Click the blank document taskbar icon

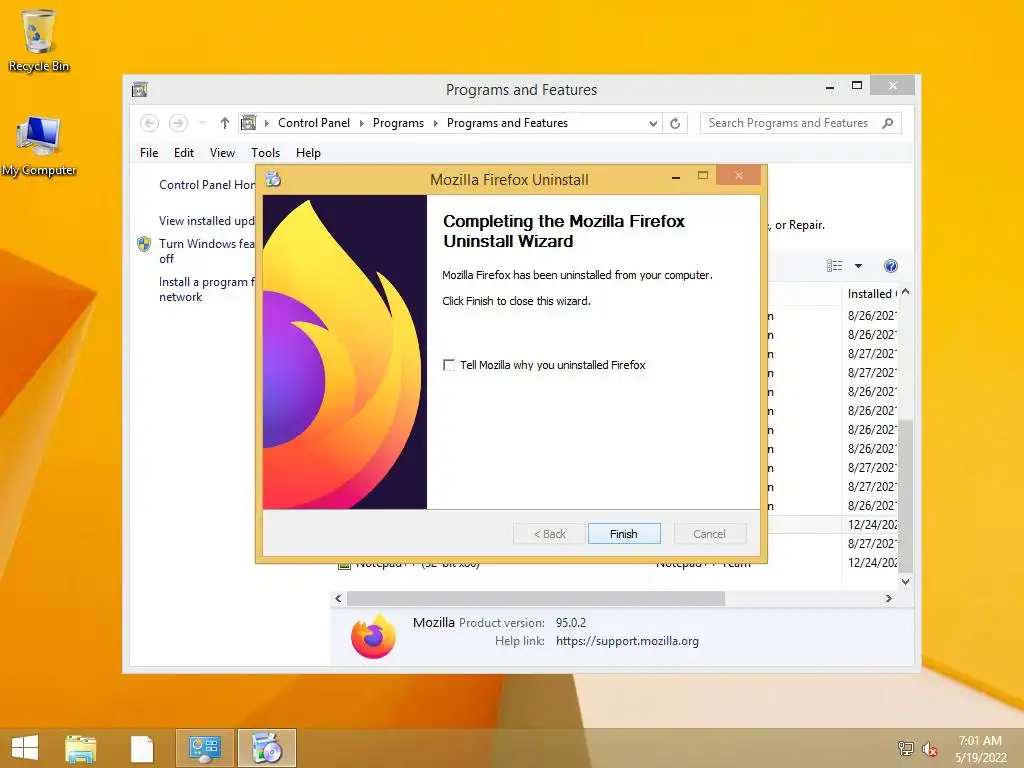point(142,748)
